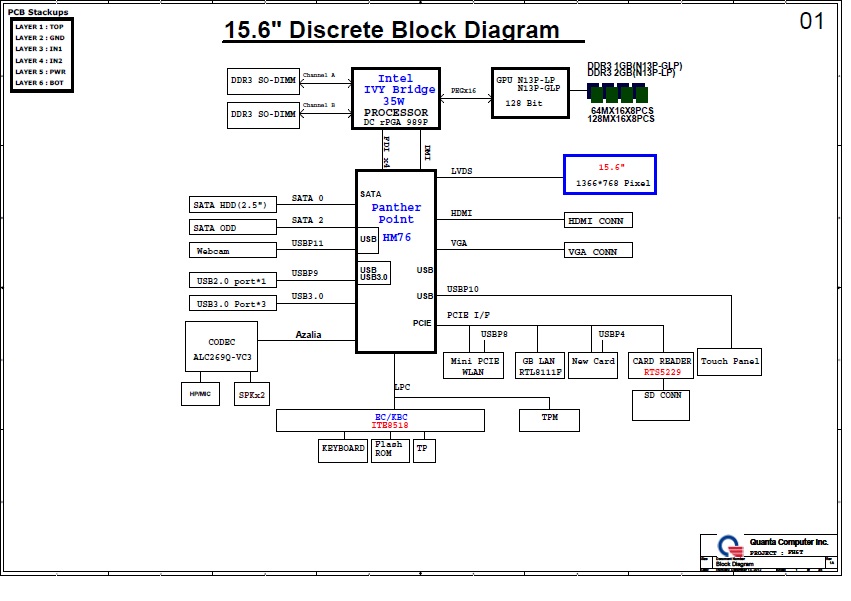Click the CODEC ALC269Q-VC3 block
Screen dimensions: 851x601
(x=221, y=346)
